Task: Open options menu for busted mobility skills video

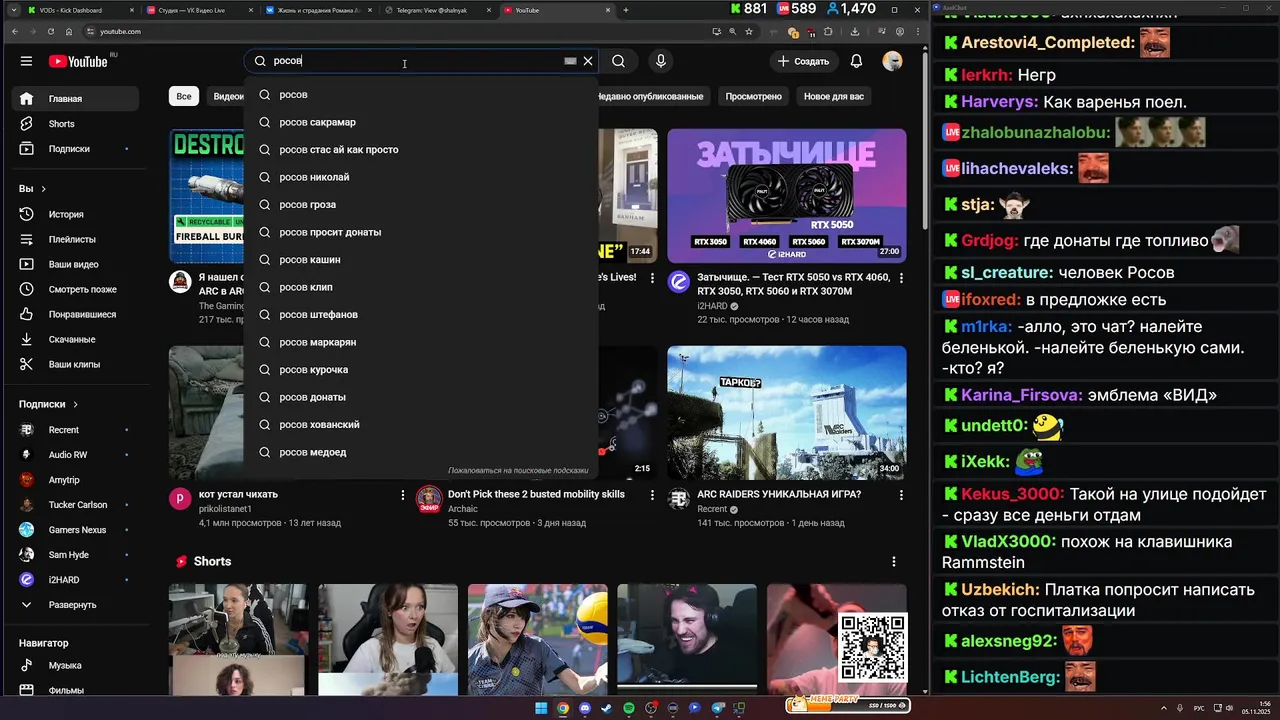Action: [652, 495]
